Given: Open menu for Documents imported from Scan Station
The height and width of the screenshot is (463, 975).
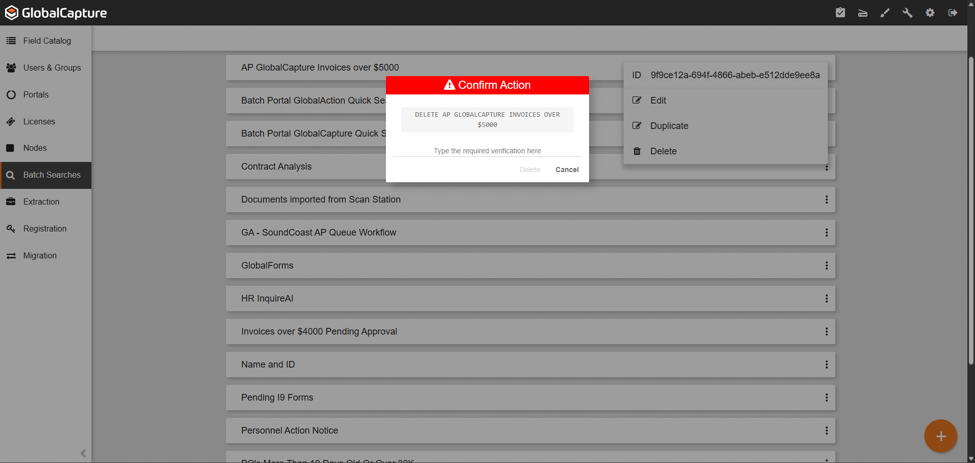Looking at the screenshot, I should click(x=826, y=199).
